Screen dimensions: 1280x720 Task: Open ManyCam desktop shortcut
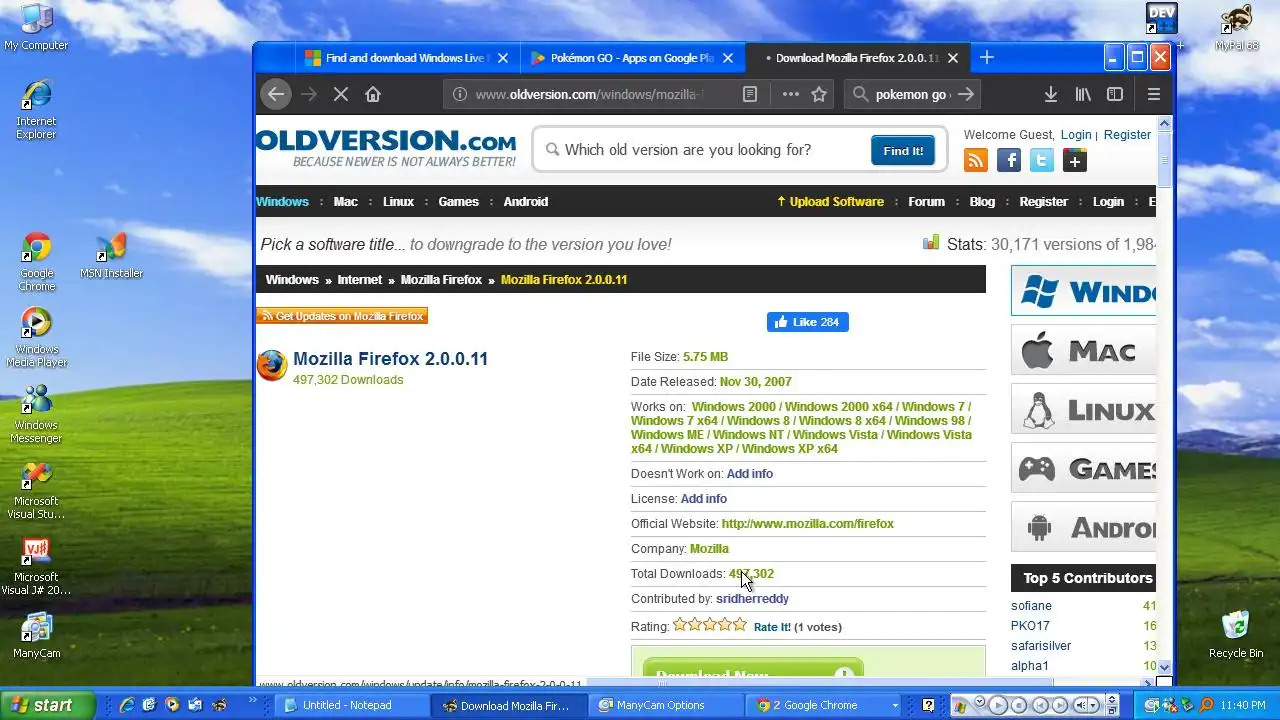click(x=37, y=636)
